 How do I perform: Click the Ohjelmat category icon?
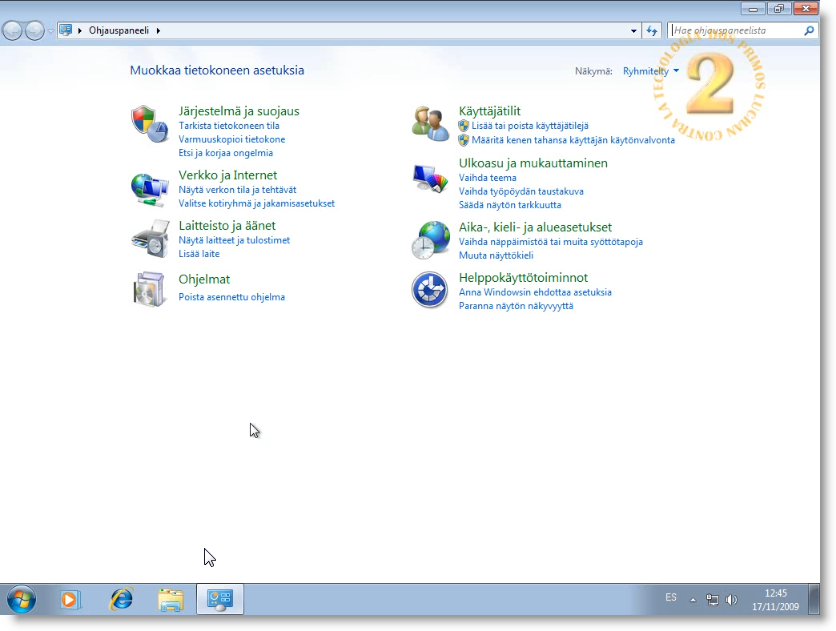click(x=150, y=288)
